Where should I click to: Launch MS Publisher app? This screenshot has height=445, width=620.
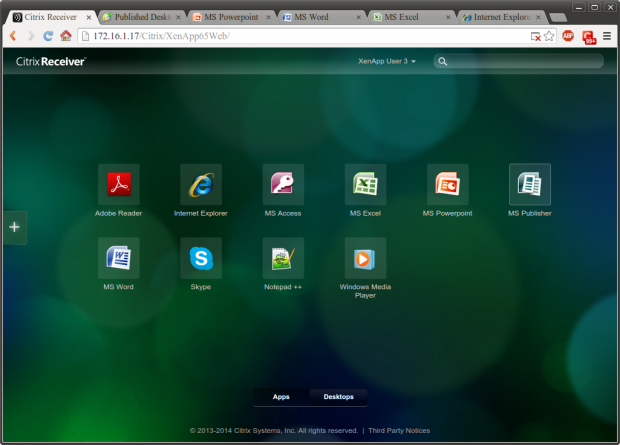click(x=530, y=184)
